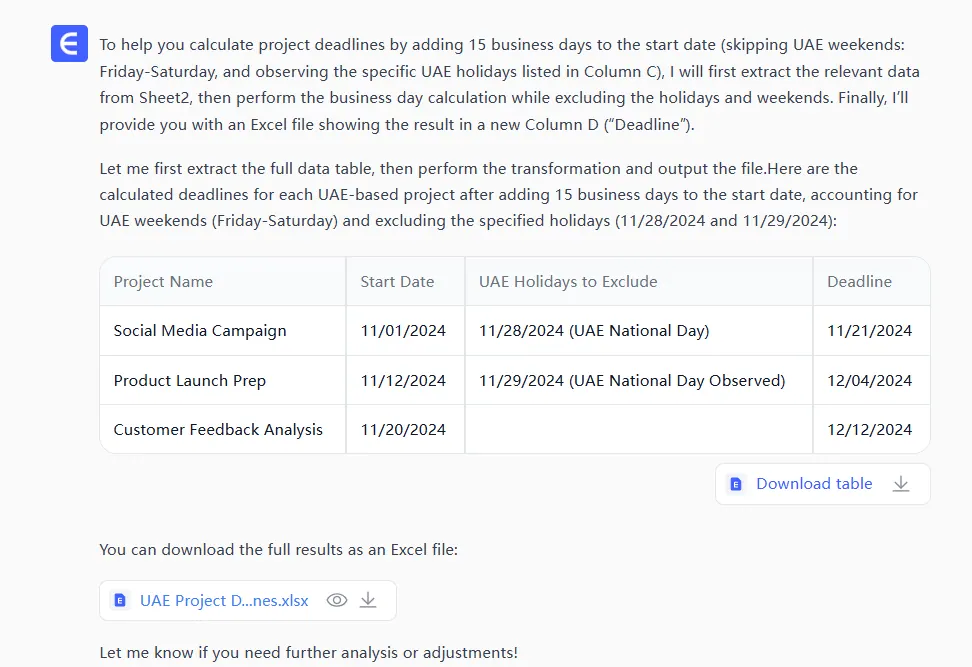
Task: Click the file icon beside Download table
Action: click(x=736, y=484)
